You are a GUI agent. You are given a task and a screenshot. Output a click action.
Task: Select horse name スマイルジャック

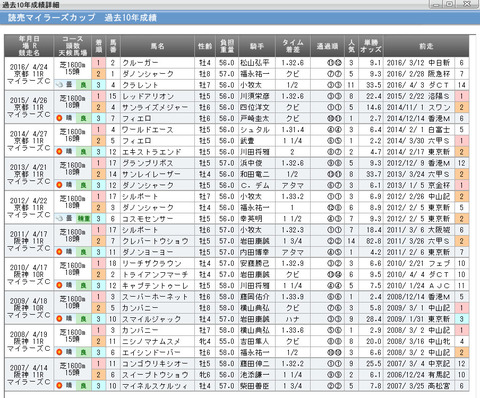click(x=151, y=319)
